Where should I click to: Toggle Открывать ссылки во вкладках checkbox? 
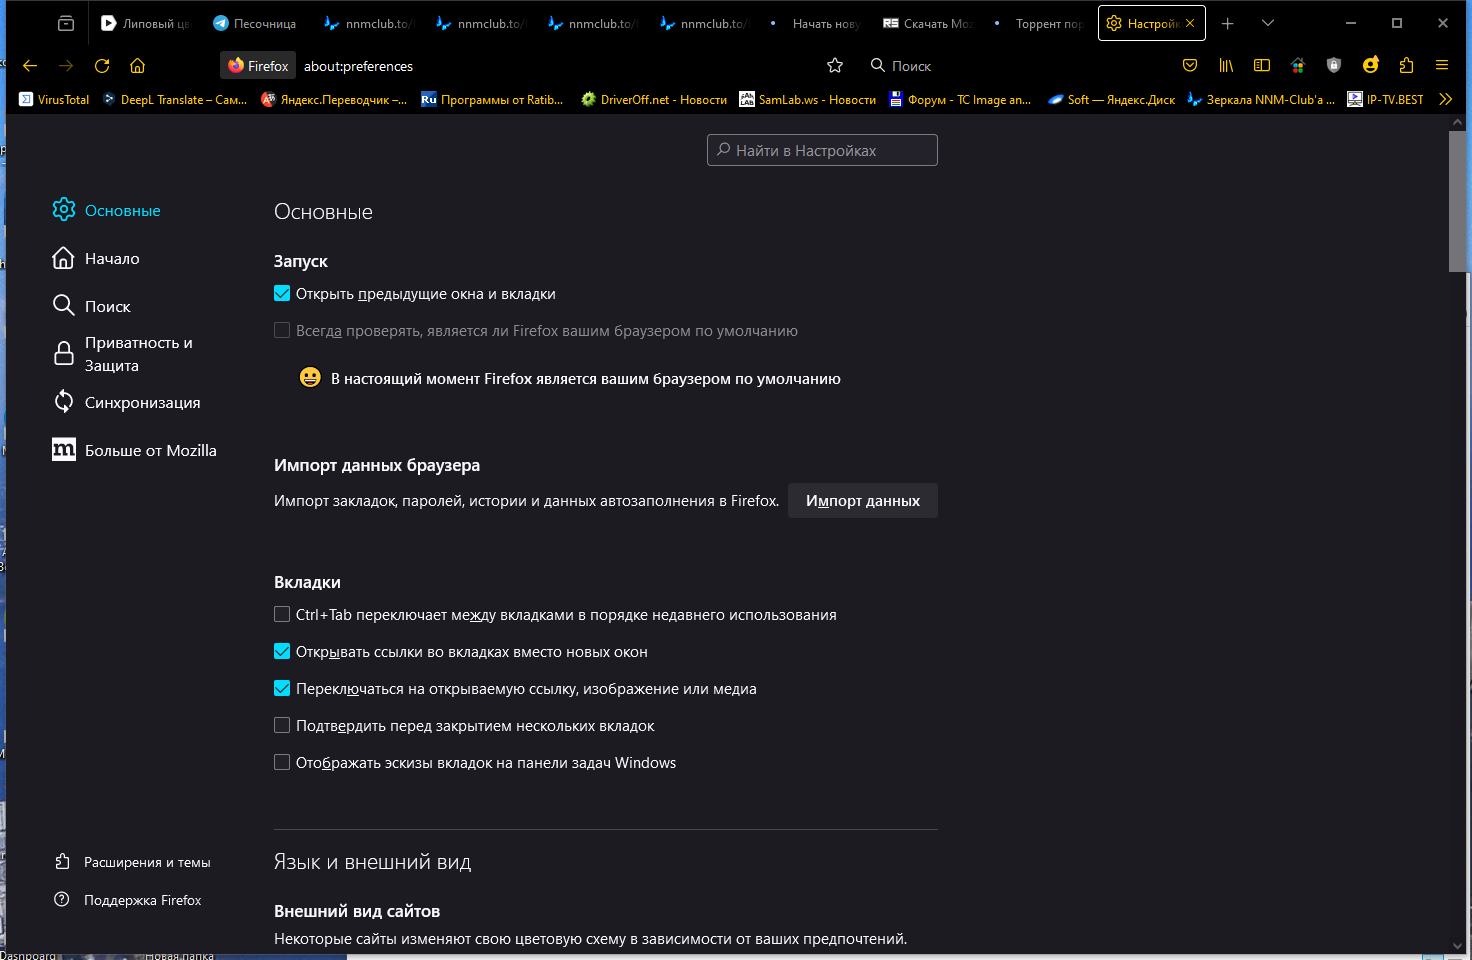(x=282, y=652)
